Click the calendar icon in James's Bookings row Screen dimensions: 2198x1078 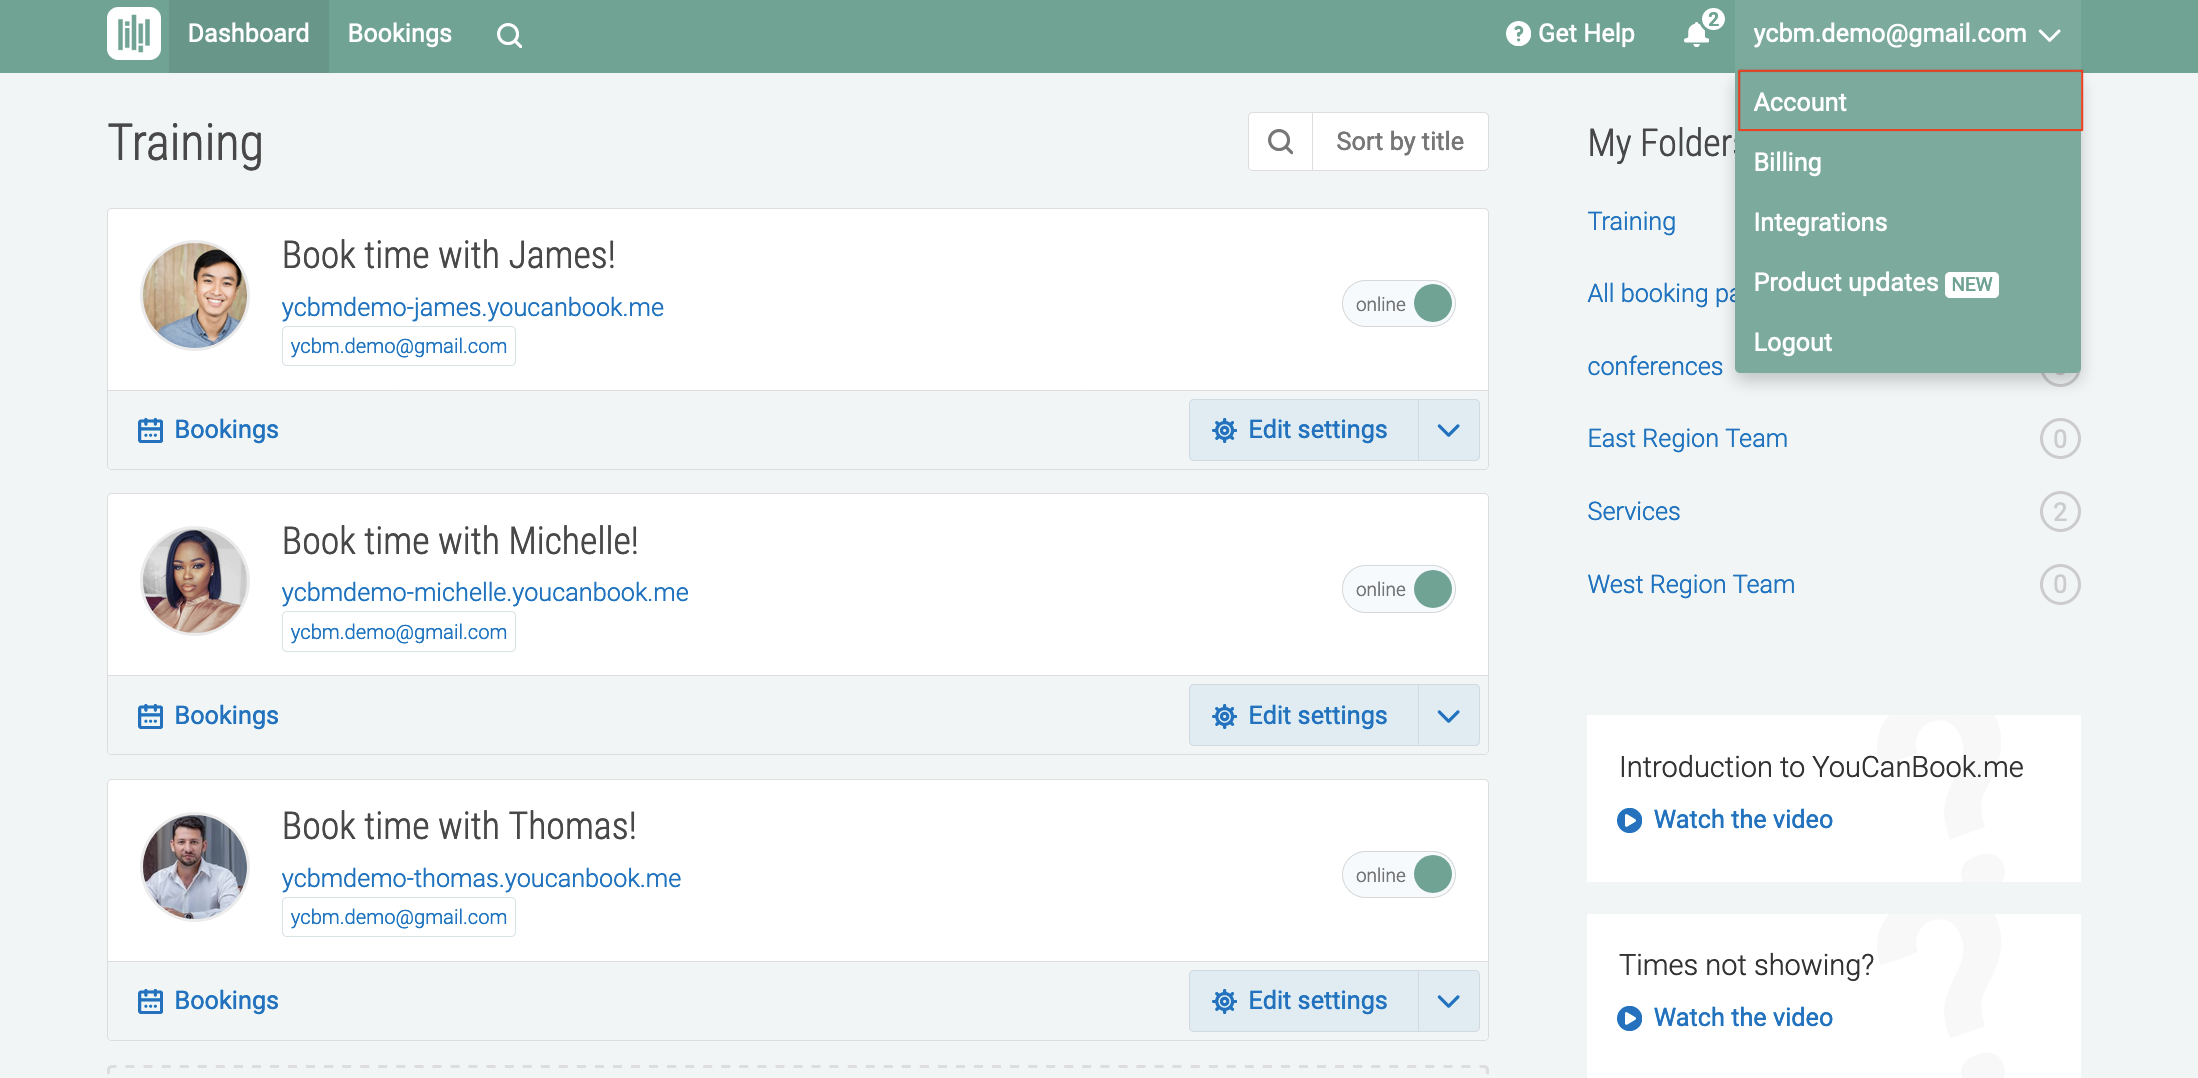point(150,430)
